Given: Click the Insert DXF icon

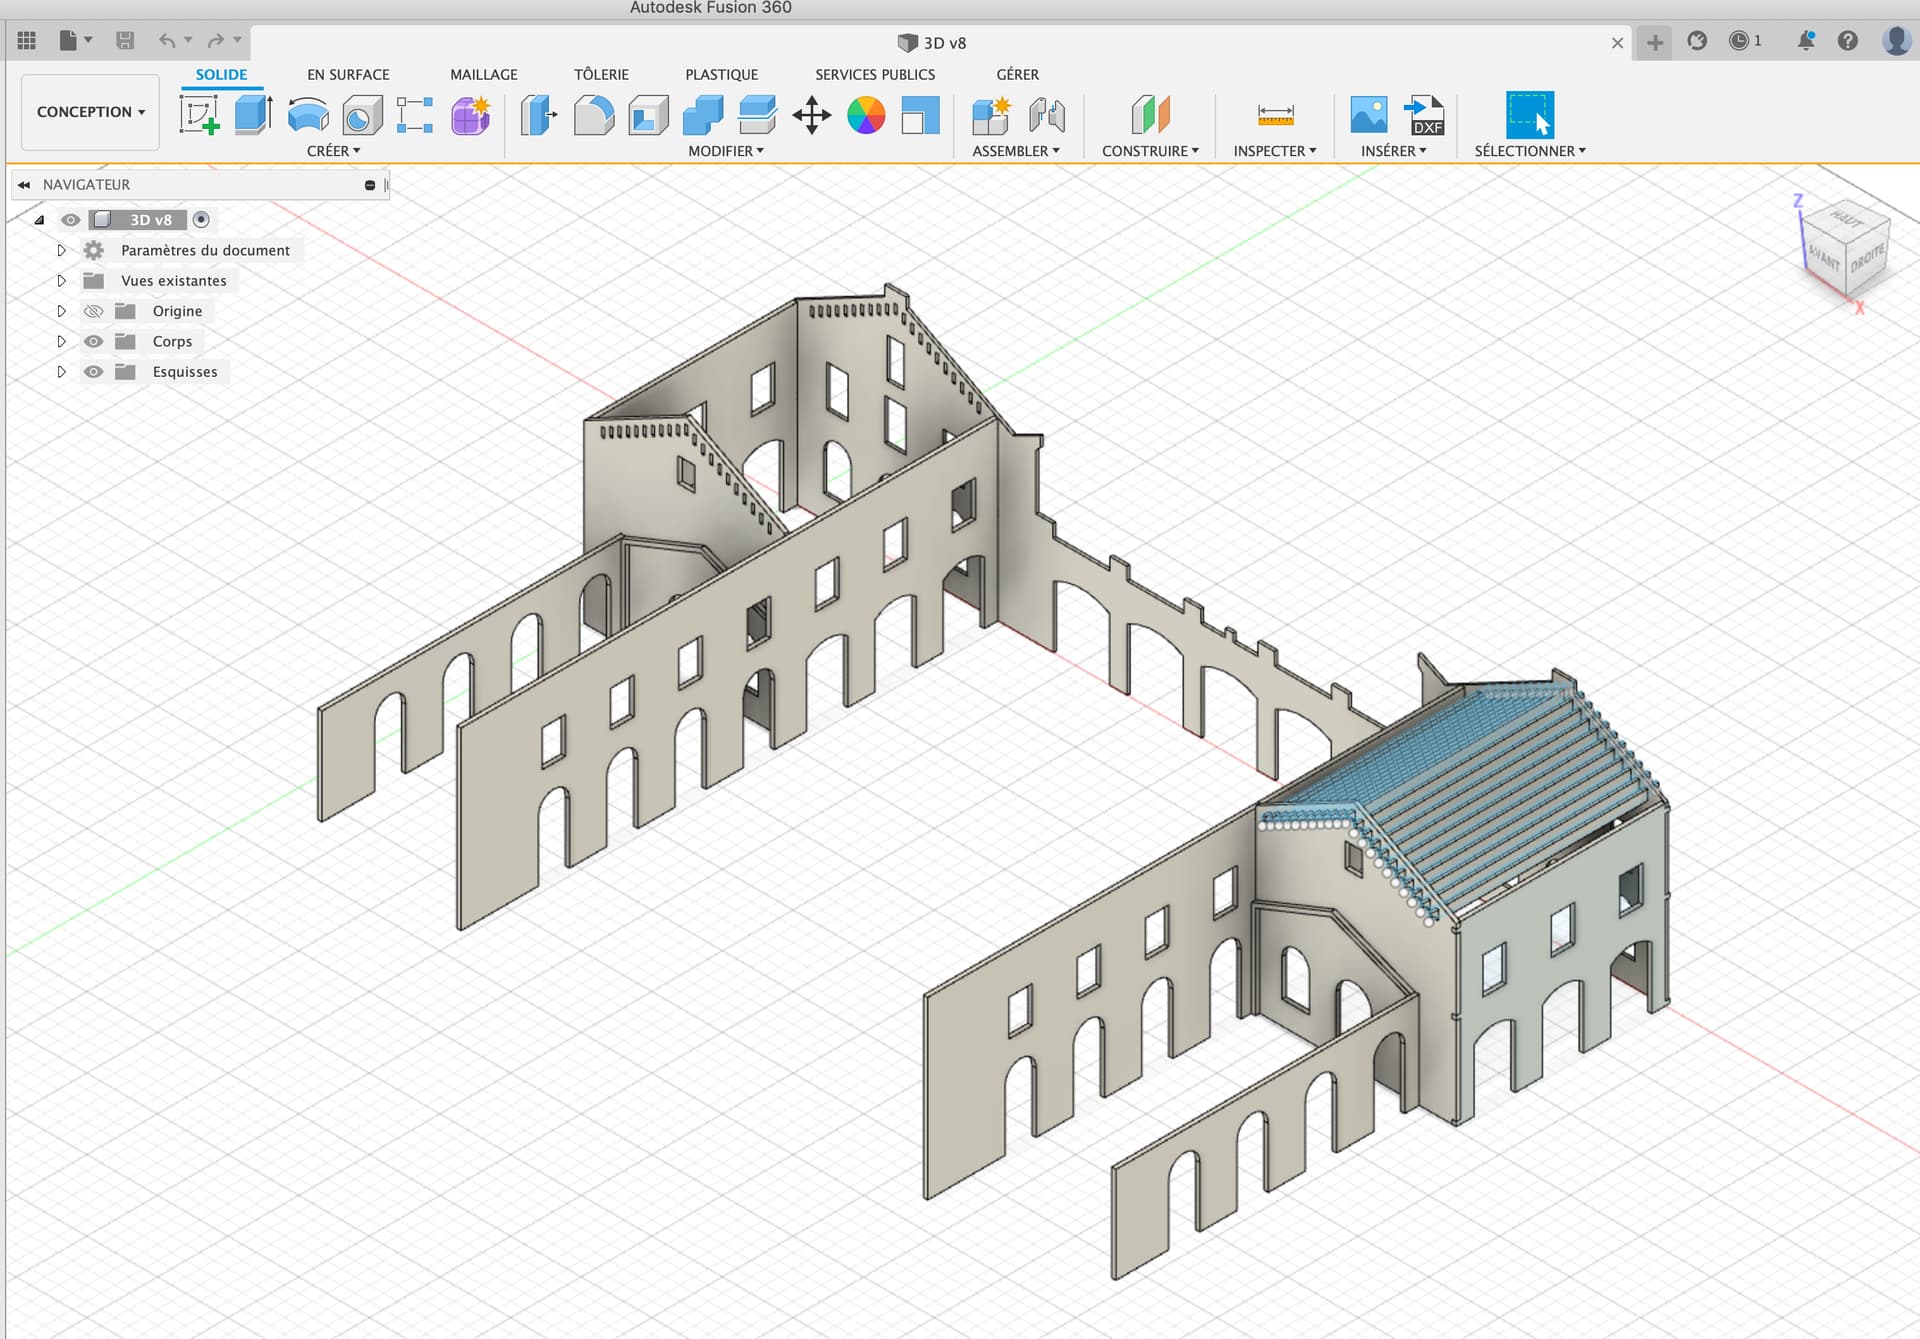Looking at the screenshot, I should (1424, 115).
